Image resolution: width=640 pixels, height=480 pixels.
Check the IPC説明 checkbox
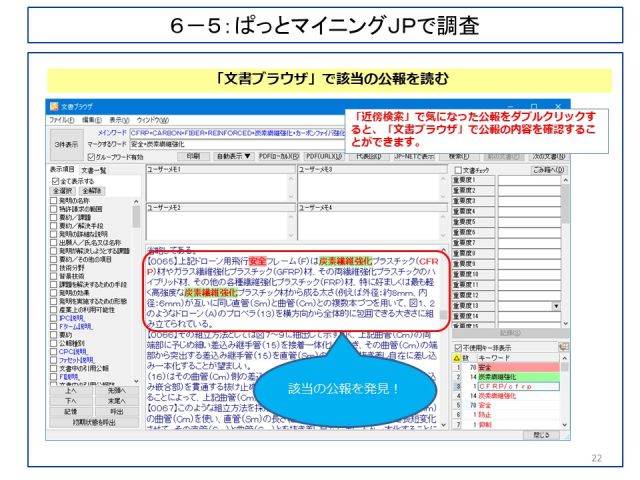click(x=53, y=318)
